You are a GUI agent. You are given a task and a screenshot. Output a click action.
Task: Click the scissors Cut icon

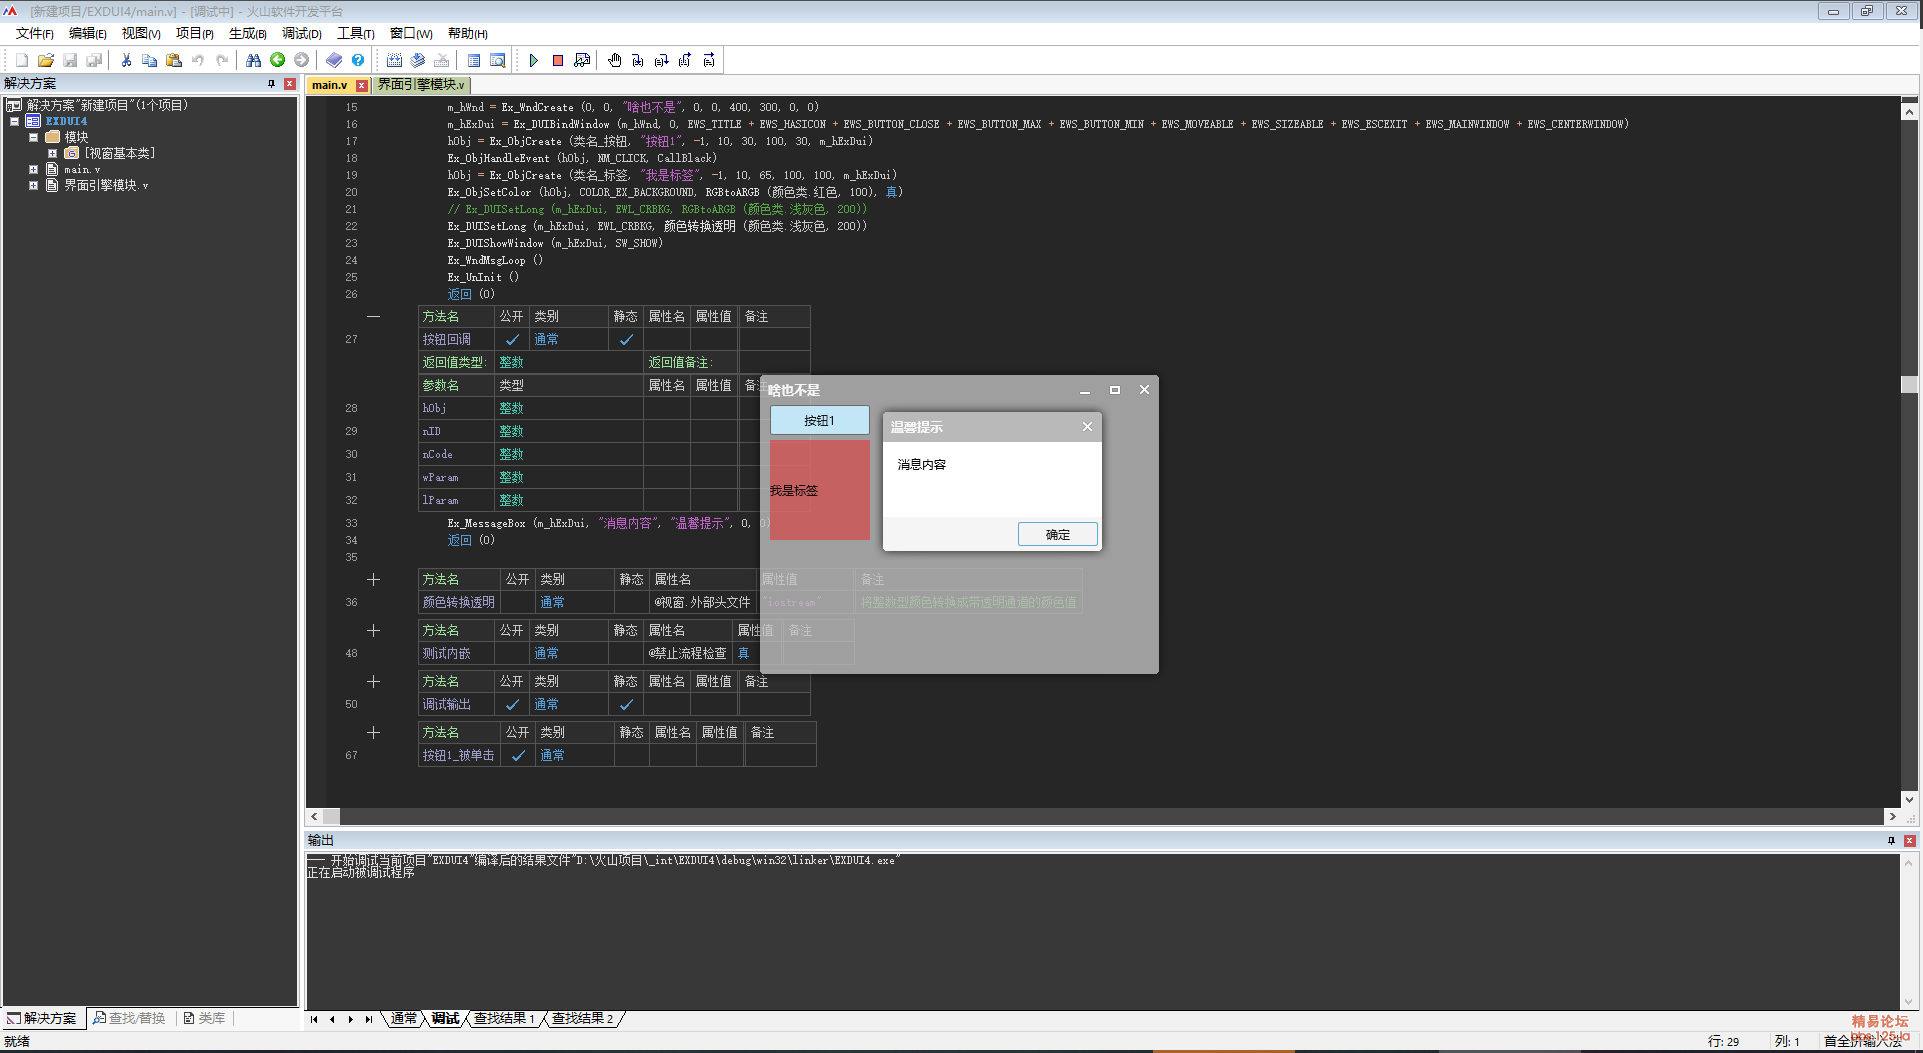[x=126, y=61]
